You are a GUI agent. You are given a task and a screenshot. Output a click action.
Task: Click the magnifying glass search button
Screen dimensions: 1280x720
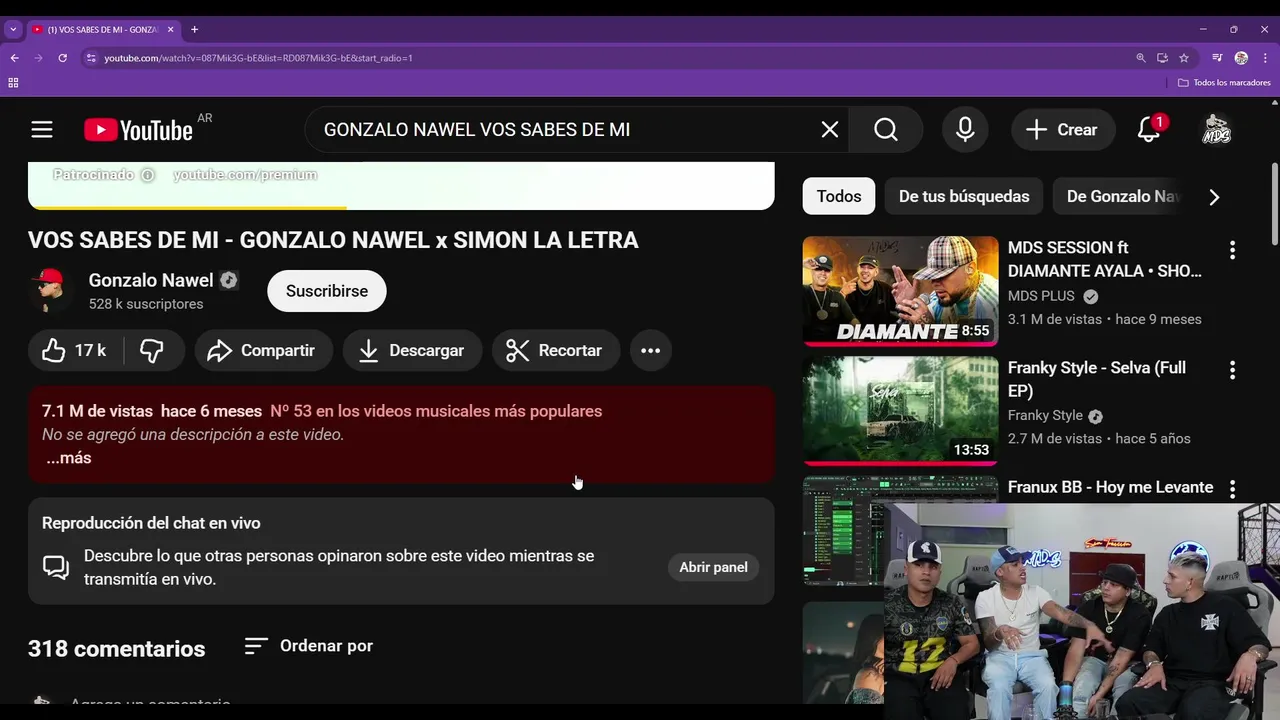pos(886,129)
